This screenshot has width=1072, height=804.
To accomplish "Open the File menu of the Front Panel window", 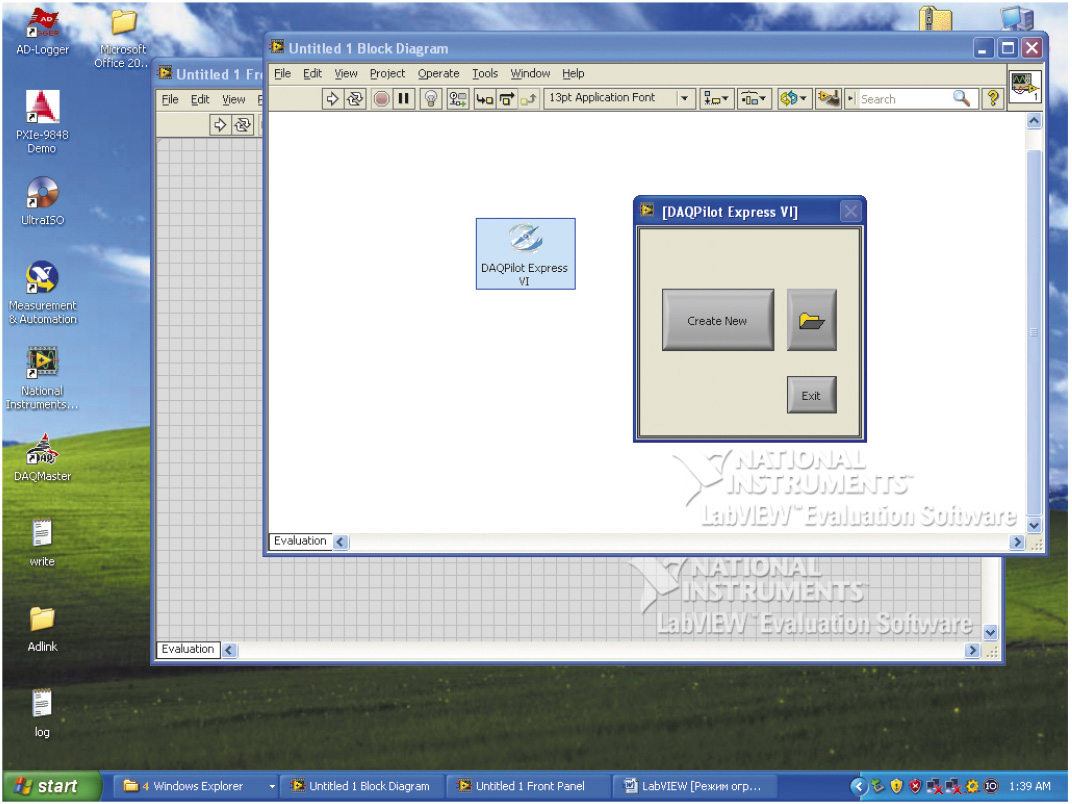I will (170, 100).
